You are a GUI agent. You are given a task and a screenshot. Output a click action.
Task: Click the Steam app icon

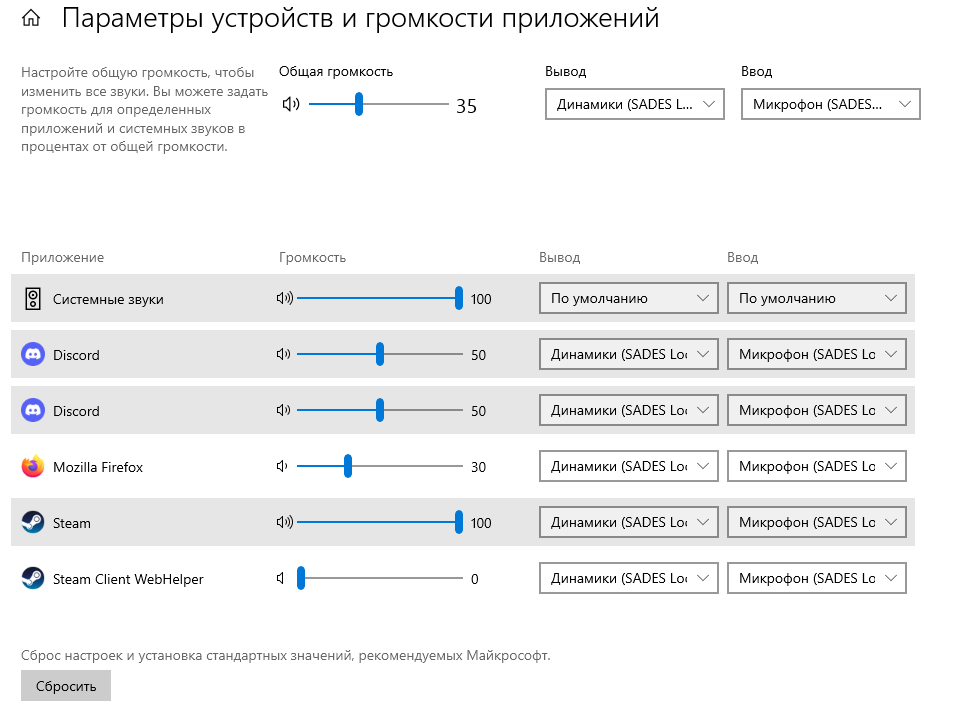[33, 522]
